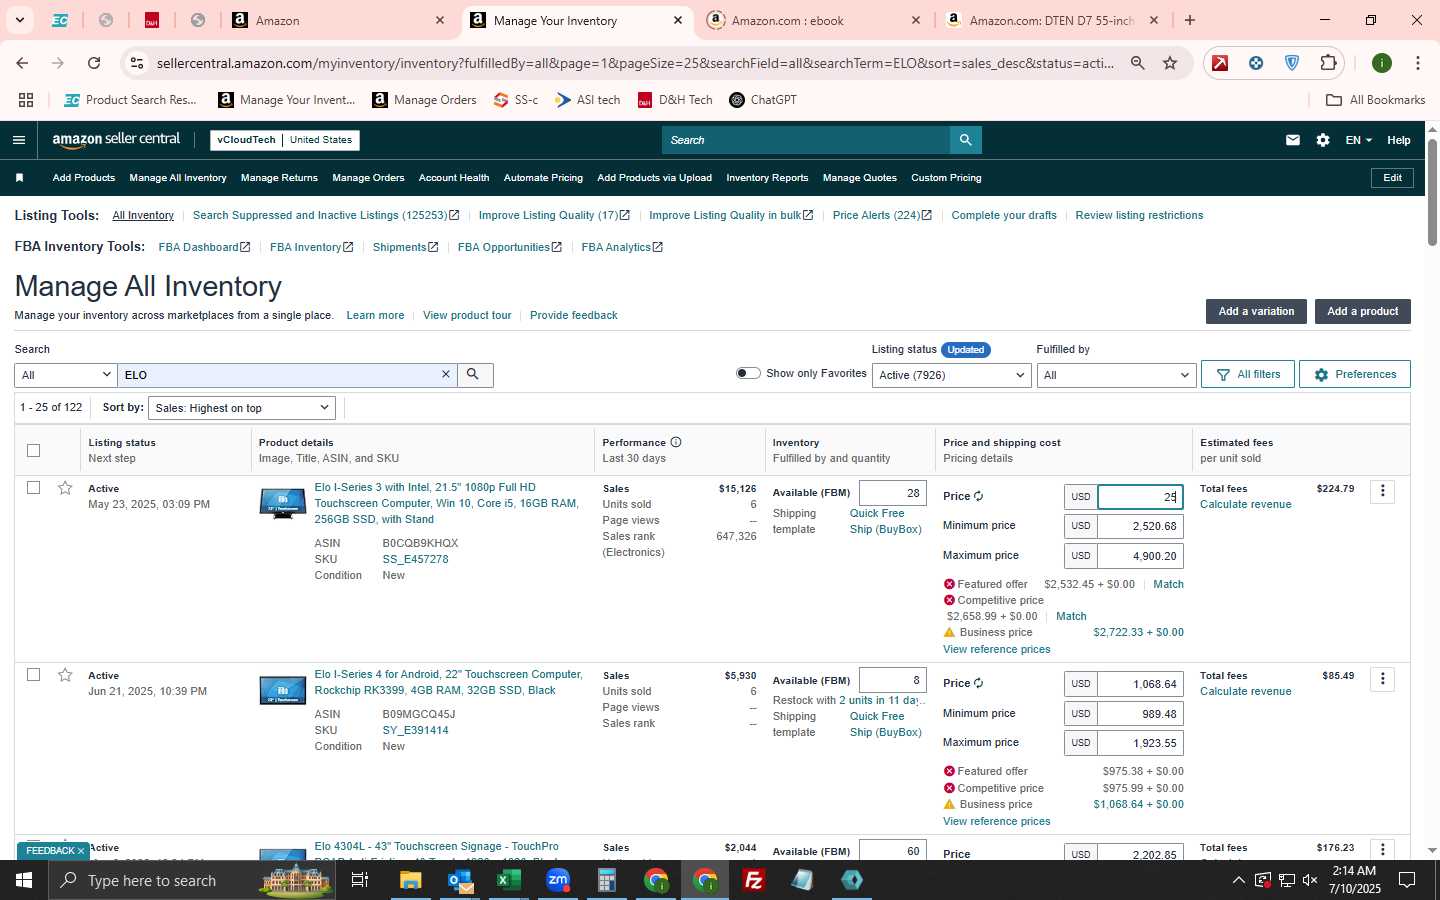Open Zoom from the taskbar

pos(558,880)
